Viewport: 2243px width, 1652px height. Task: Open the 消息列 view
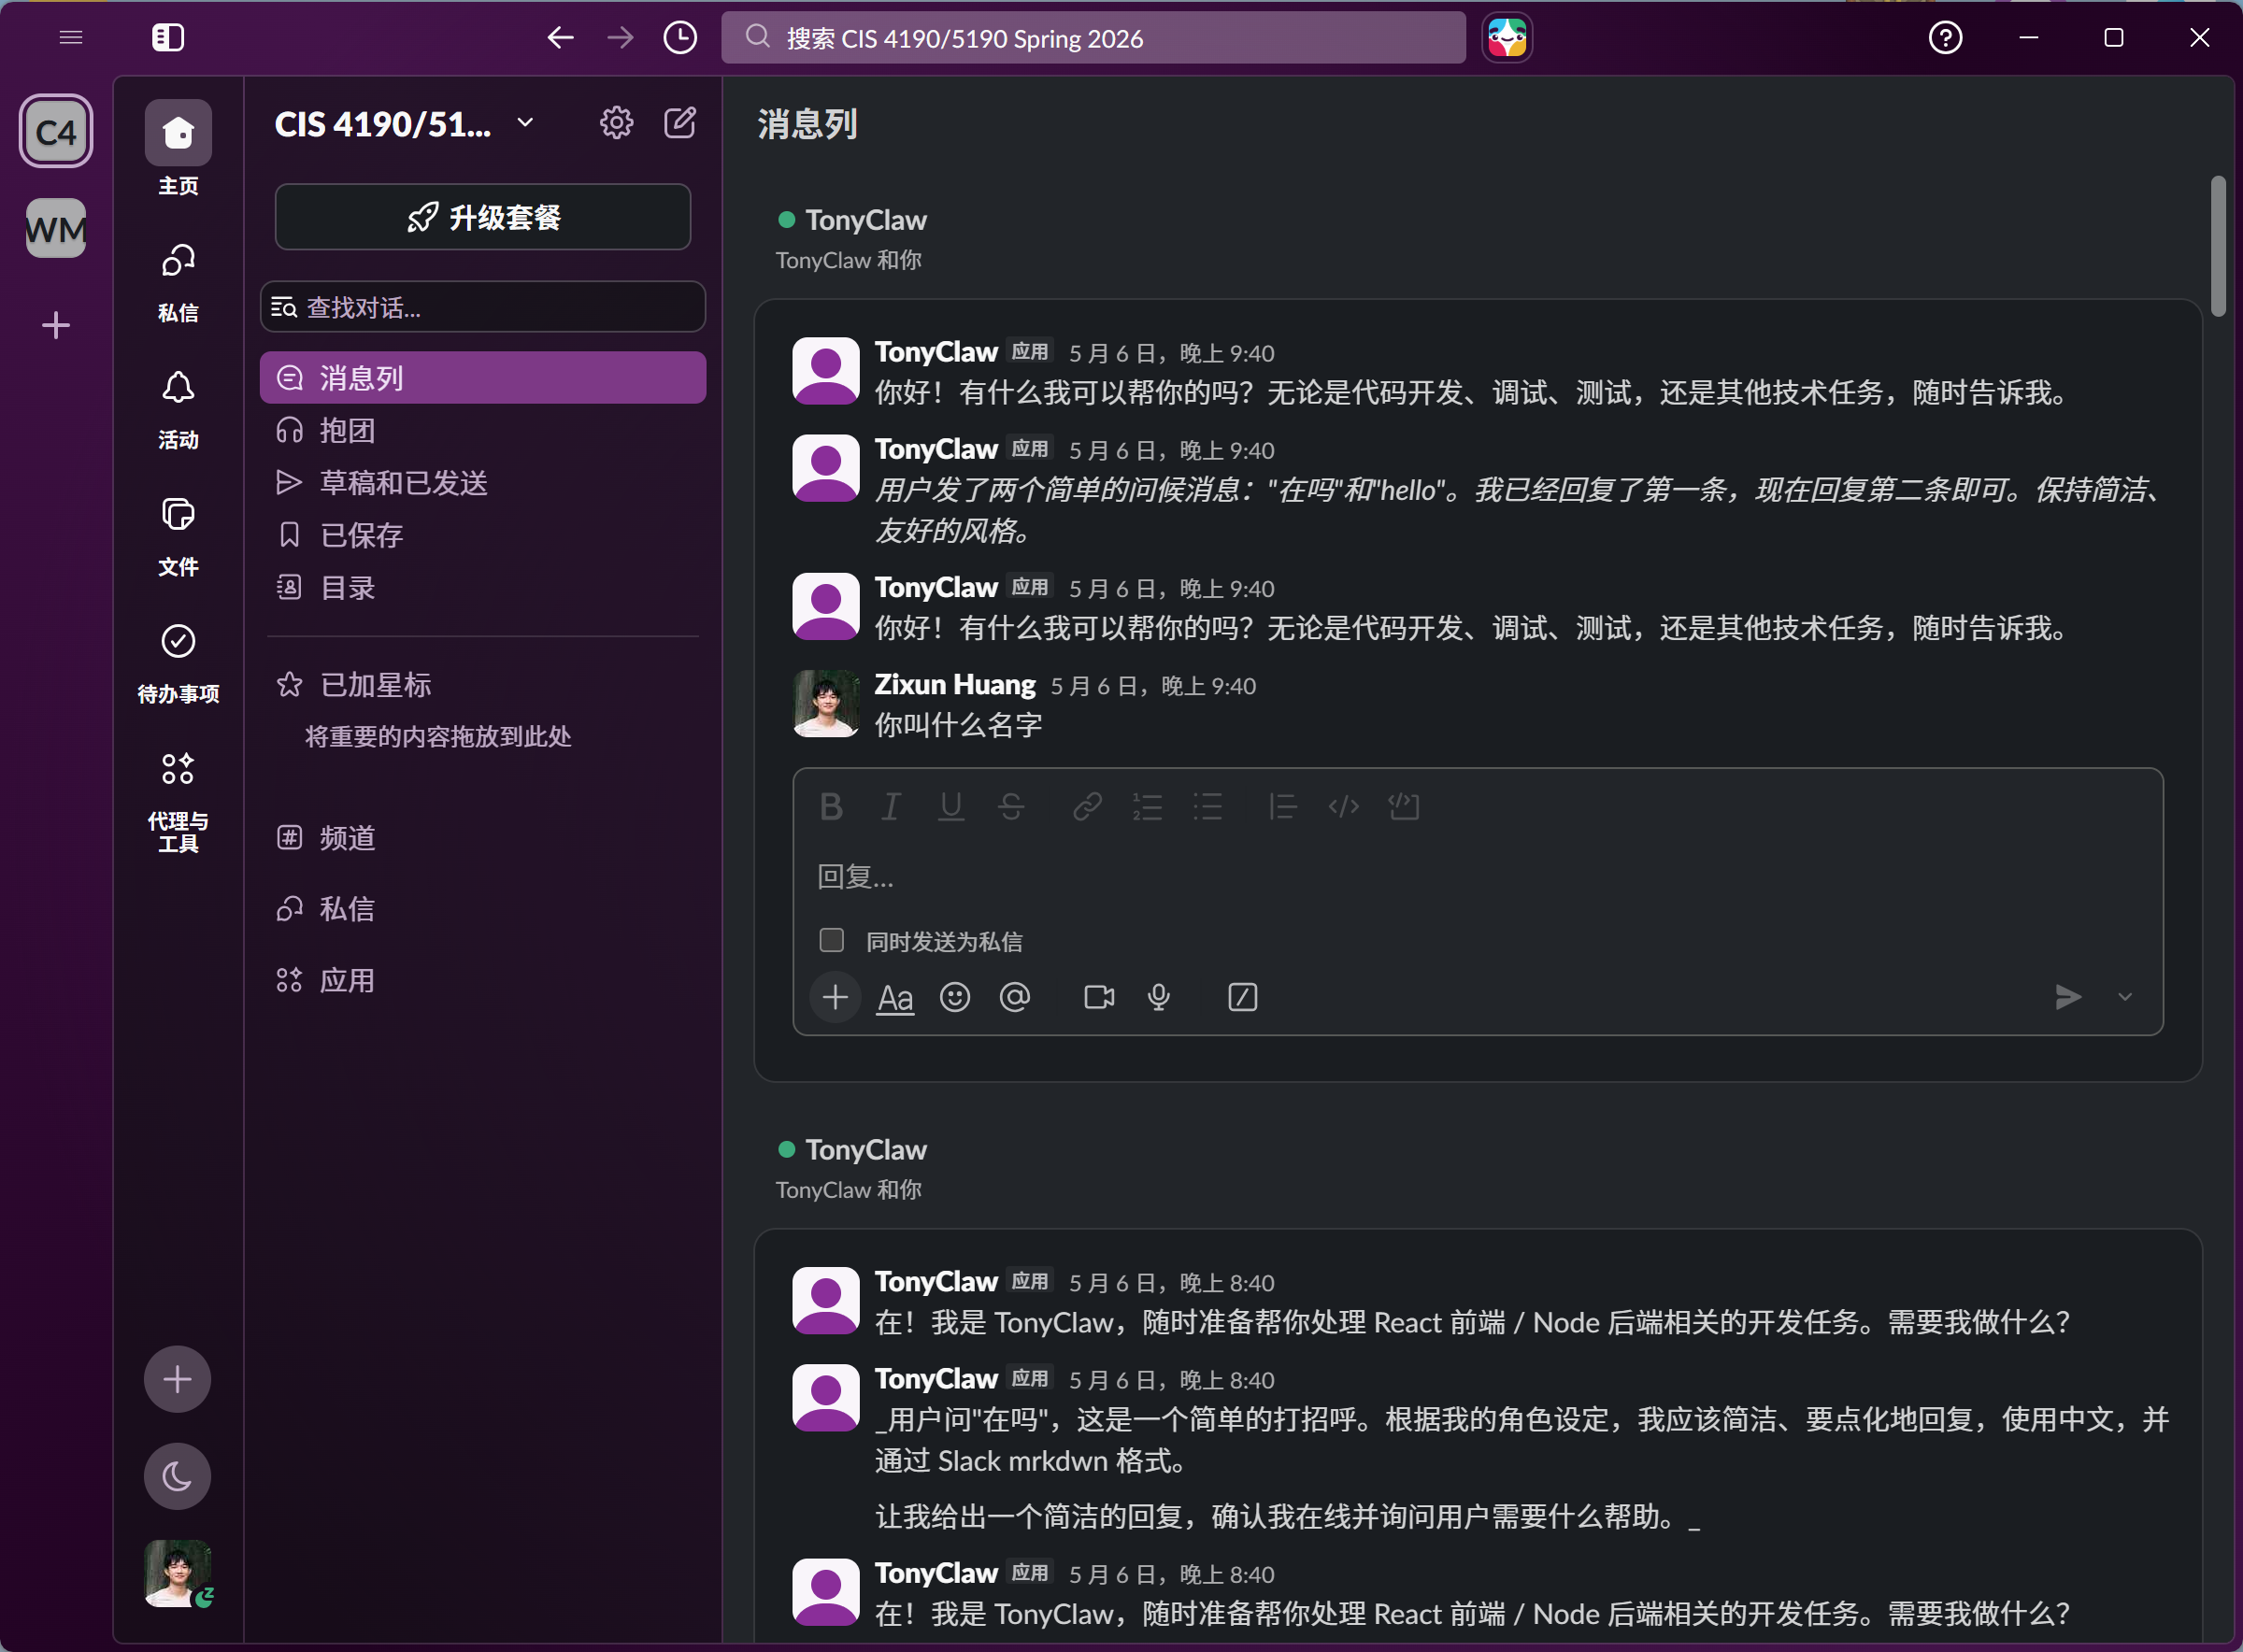[x=483, y=378]
